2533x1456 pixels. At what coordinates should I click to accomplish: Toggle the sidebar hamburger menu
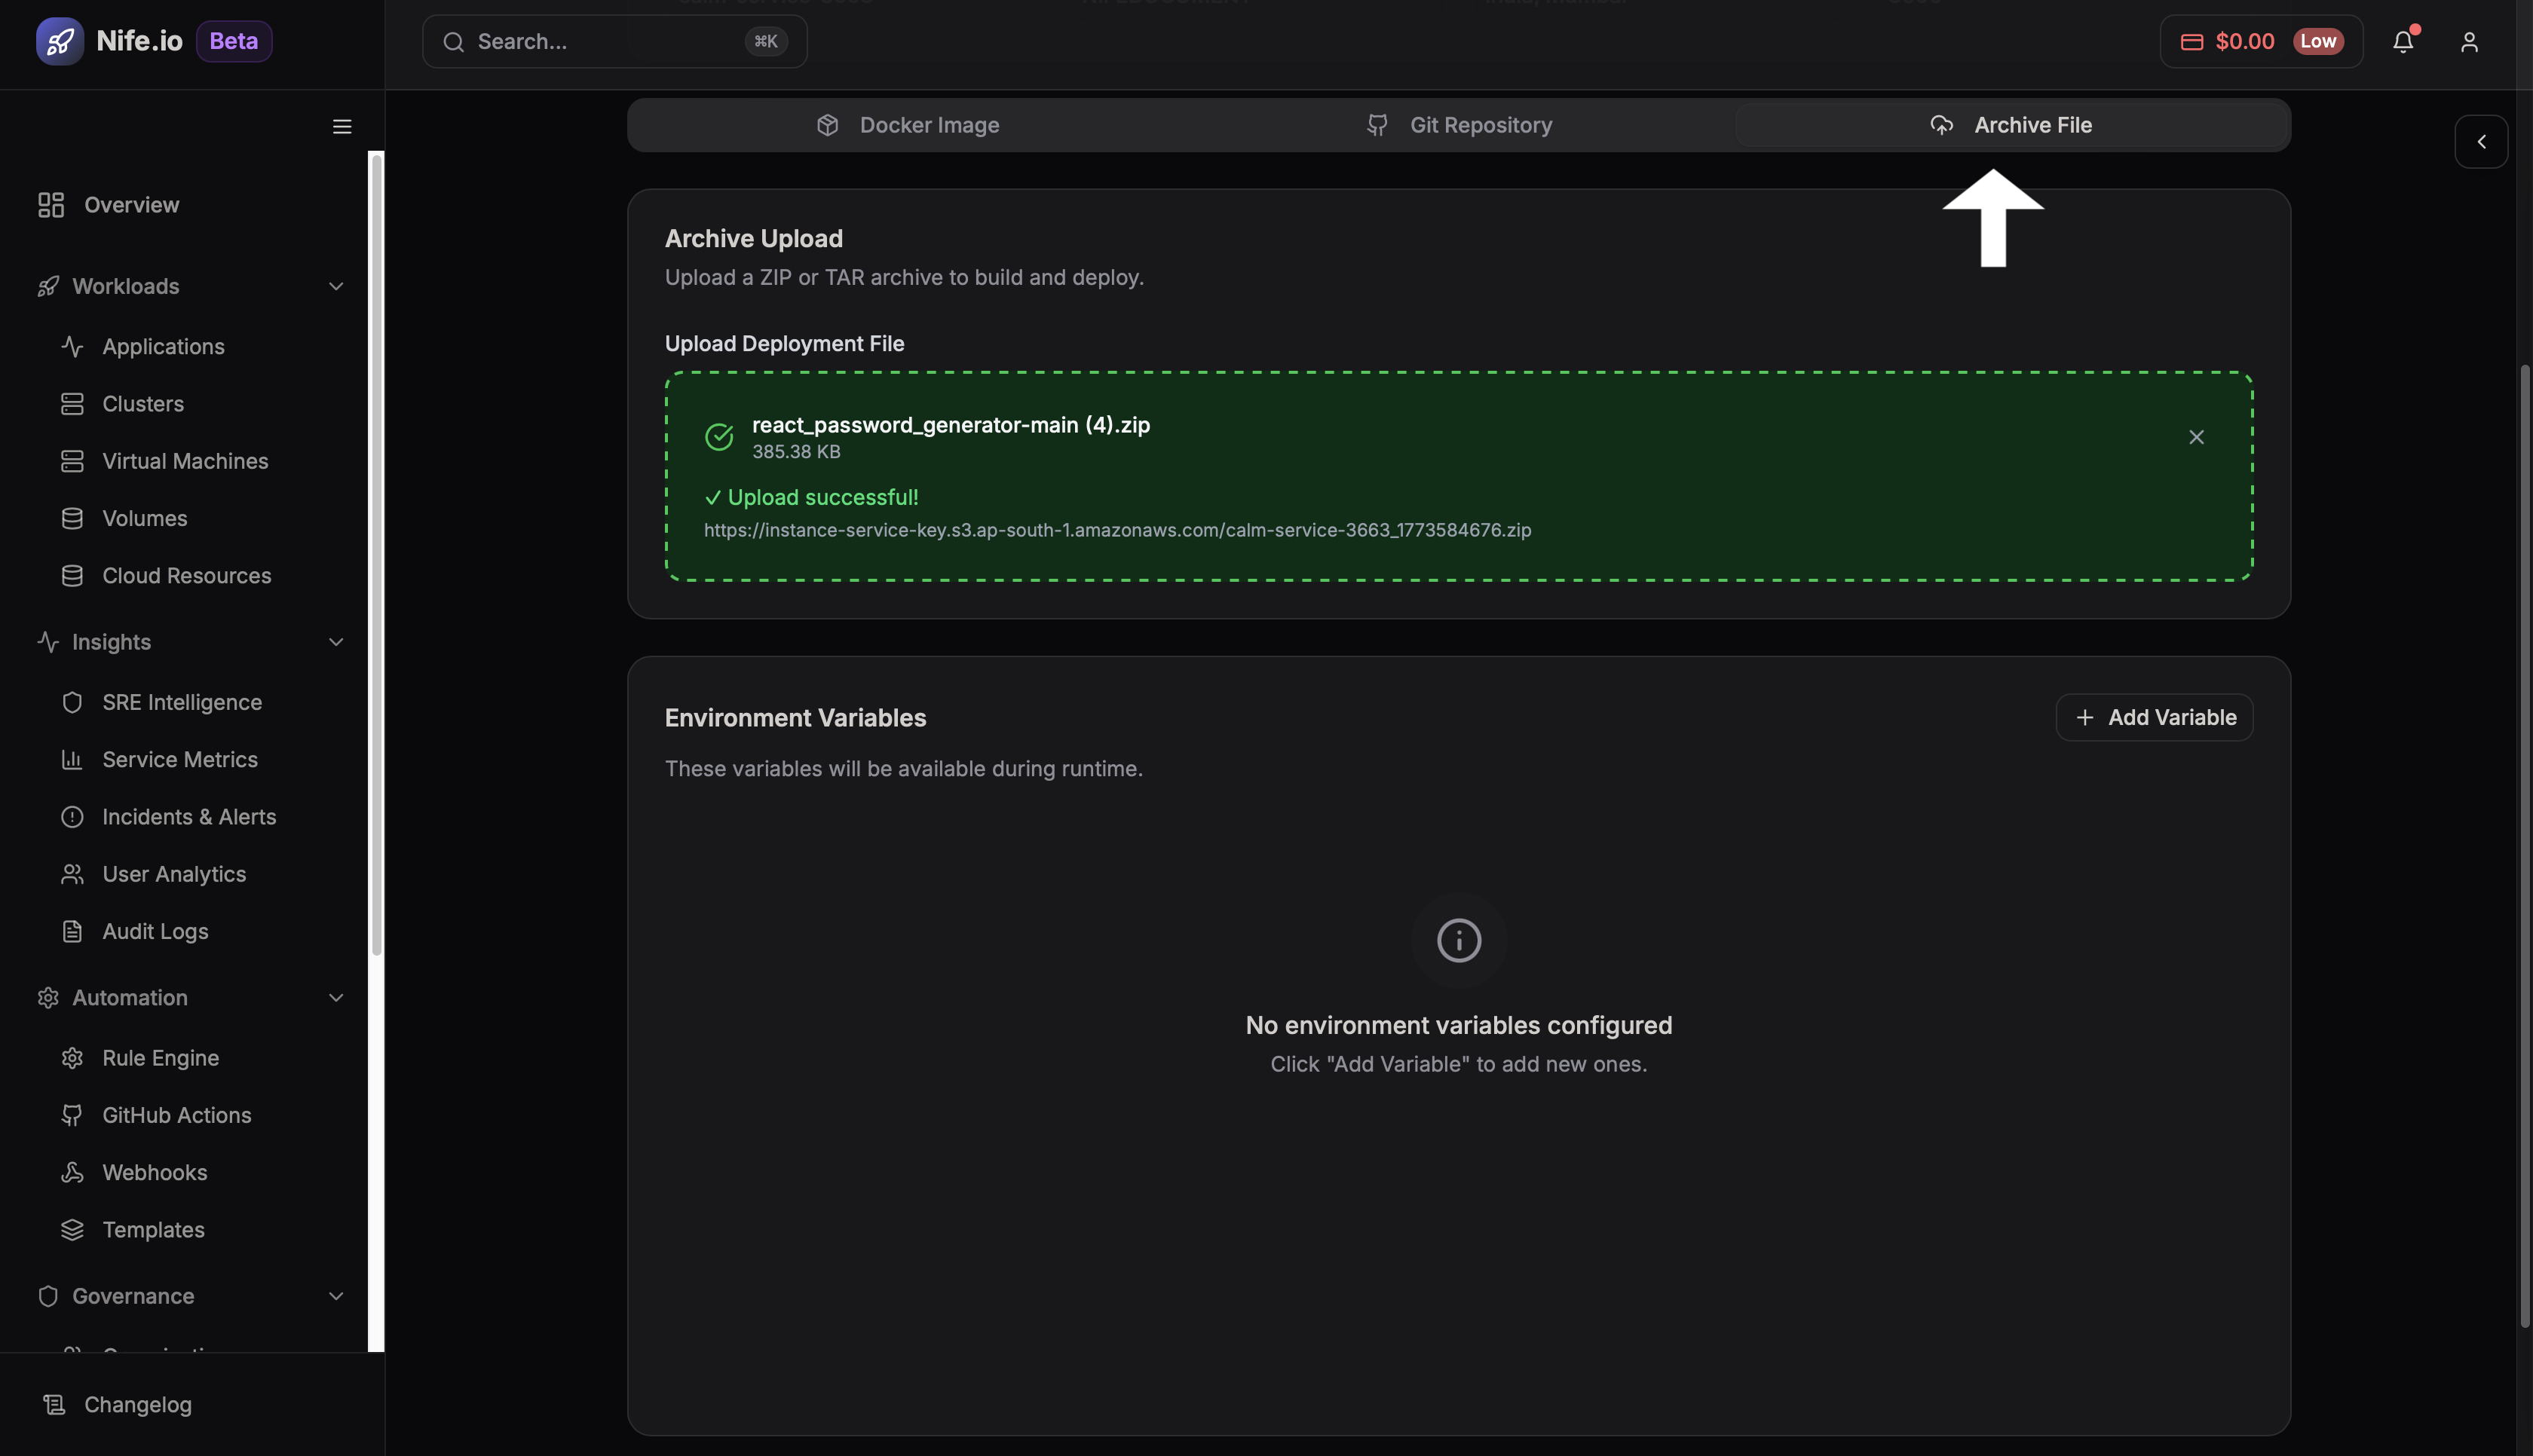coord(341,126)
